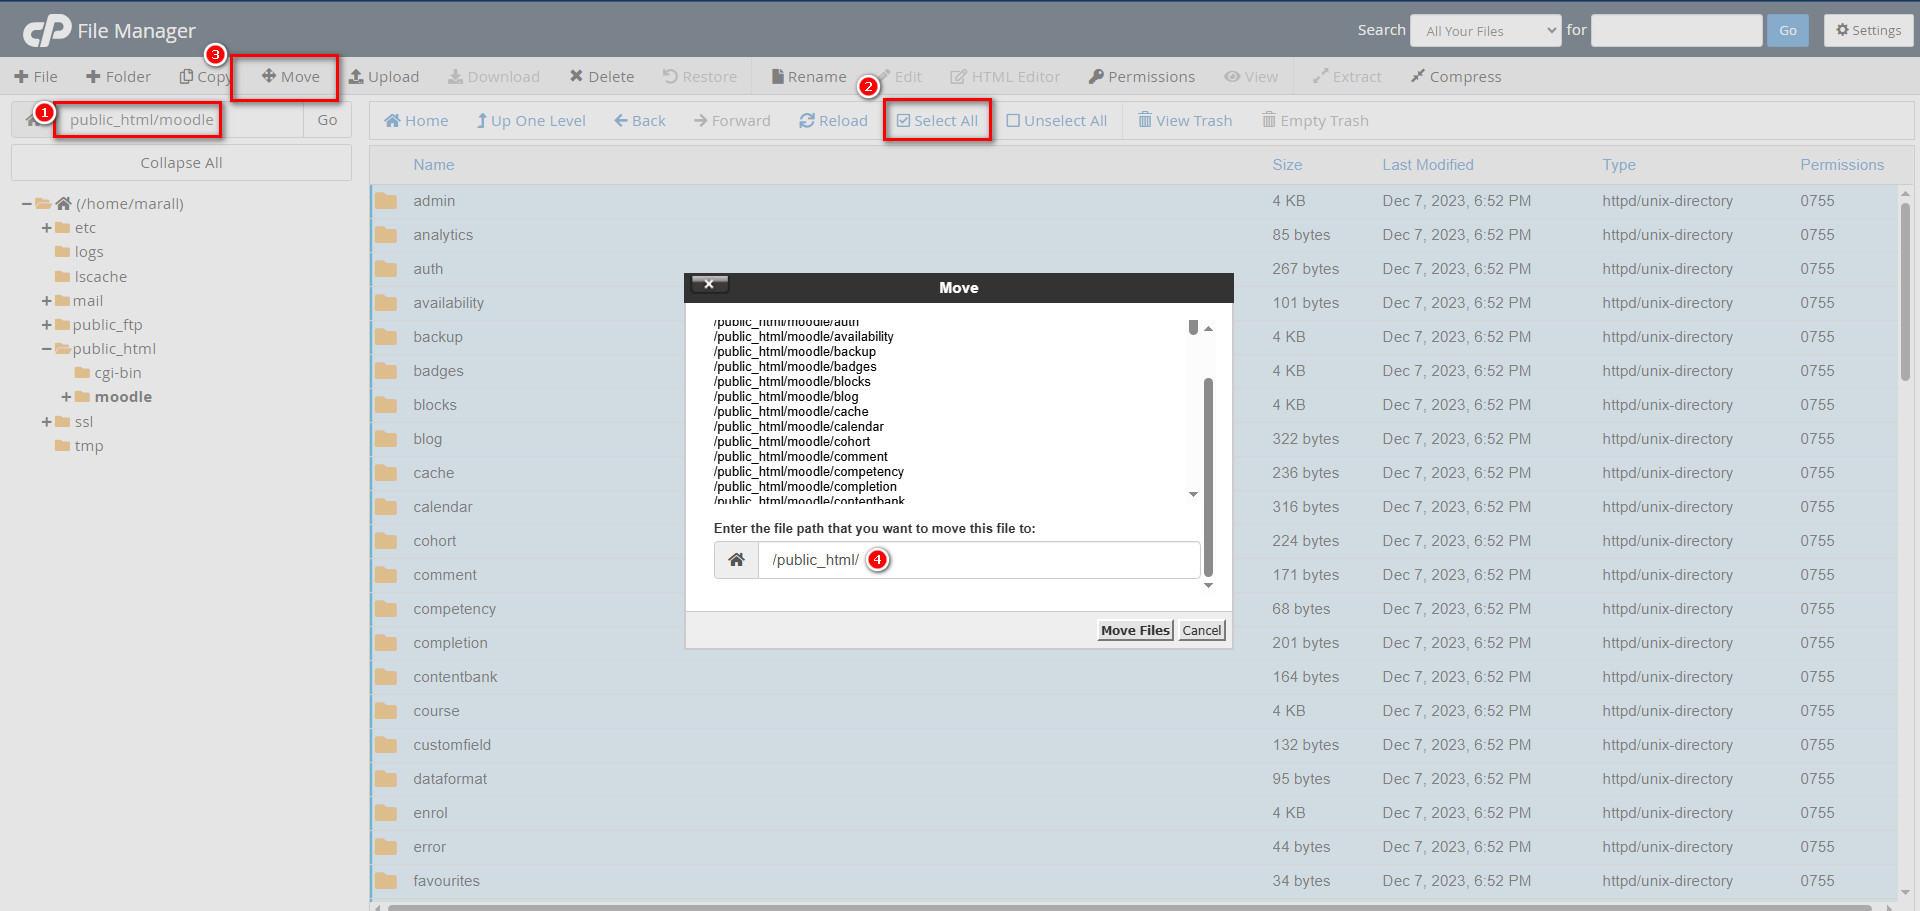Cancel the Move dialog
The height and width of the screenshot is (911, 1920).
[x=1200, y=630]
